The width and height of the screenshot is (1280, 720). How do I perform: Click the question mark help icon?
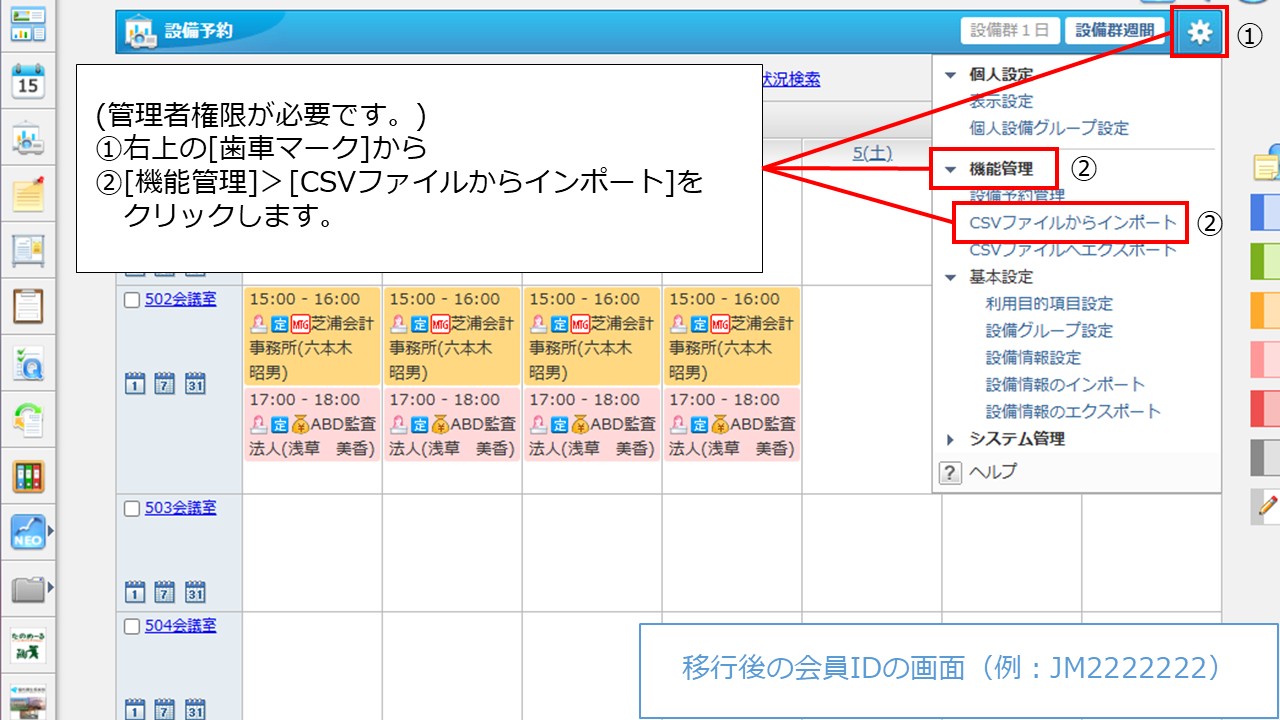[950, 473]
